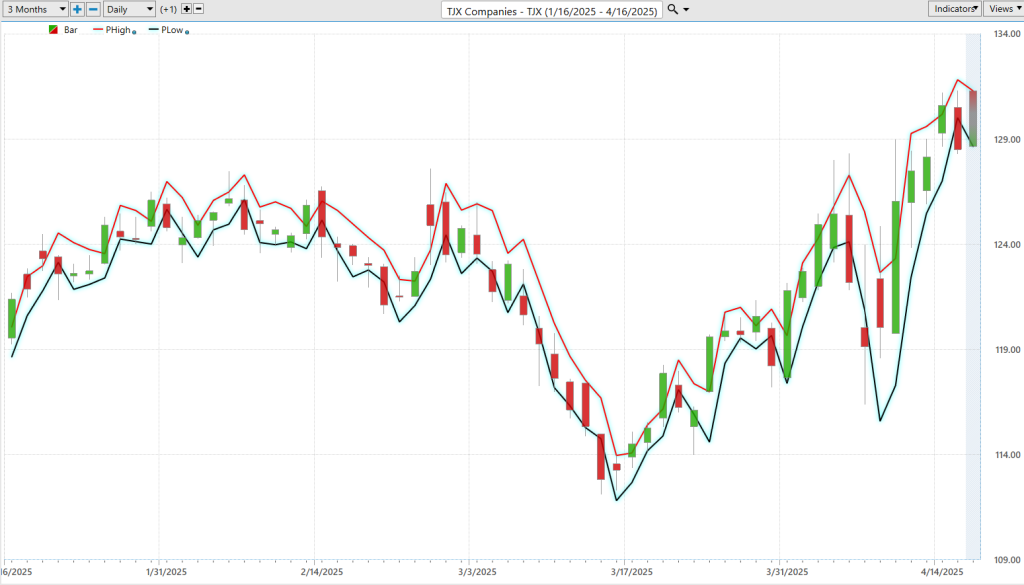1024x585 pixels.
Task: Open the 3 Months time range dropdown
Action: tap(35, 9)
